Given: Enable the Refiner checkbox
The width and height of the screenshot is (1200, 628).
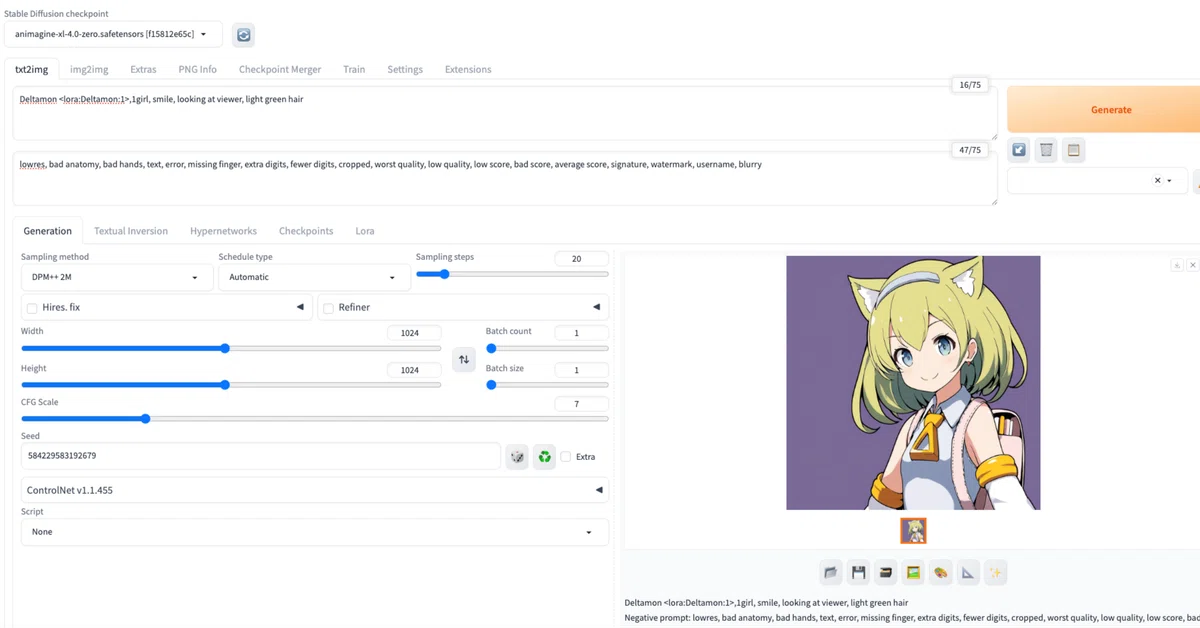Looking at the screenshot, I should (x=328, y=308).
